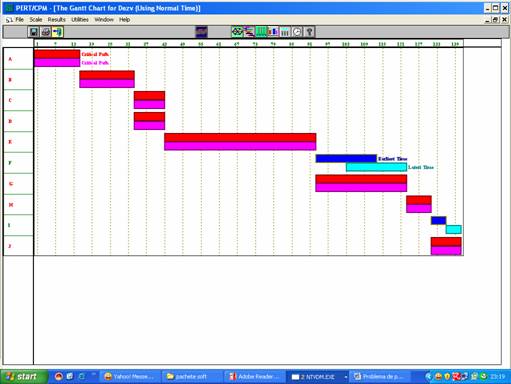The image size is (511, 384).
Task: Click the colored bar chart toolbar icon
Action: click(x=273, y=32)
